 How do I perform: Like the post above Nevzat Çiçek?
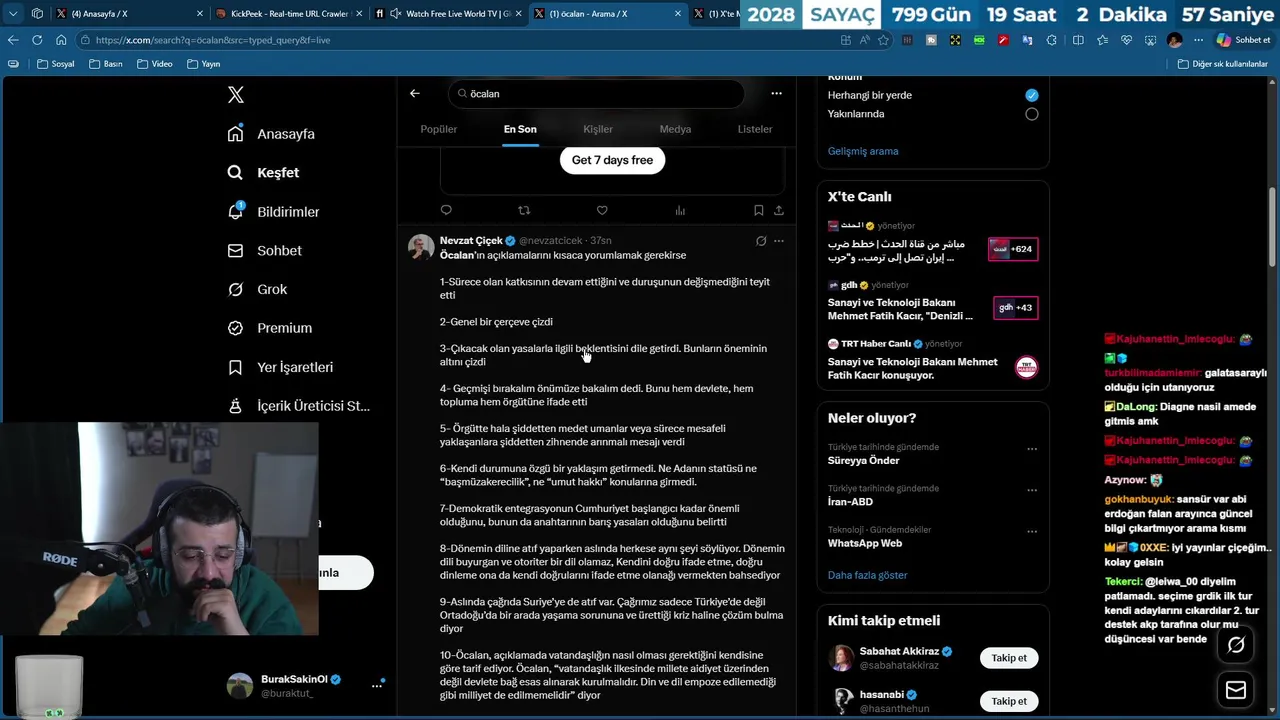[602, 210]
